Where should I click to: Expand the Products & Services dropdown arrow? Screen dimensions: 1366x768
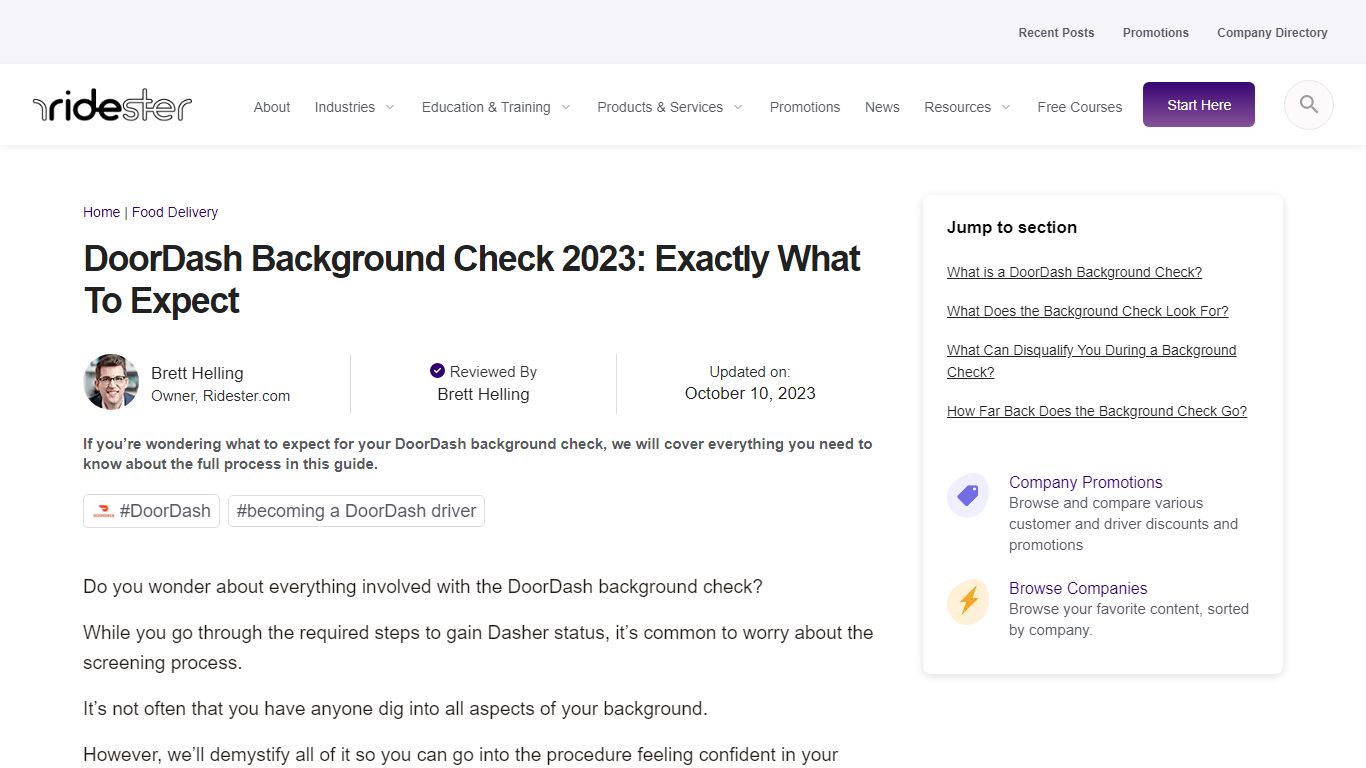click(x=738, y=107)
